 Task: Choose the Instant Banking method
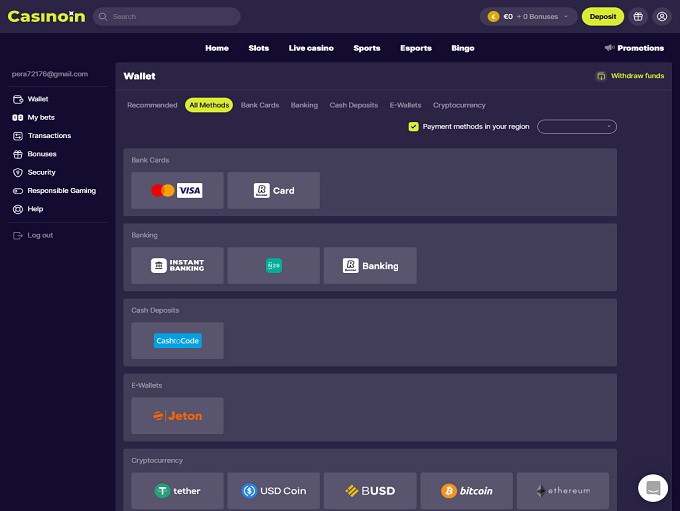pyautogui.click(x=177, y=265)
